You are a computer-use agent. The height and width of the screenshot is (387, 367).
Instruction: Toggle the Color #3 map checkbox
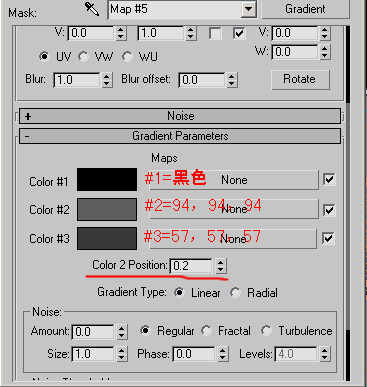[x=328, y=238]
